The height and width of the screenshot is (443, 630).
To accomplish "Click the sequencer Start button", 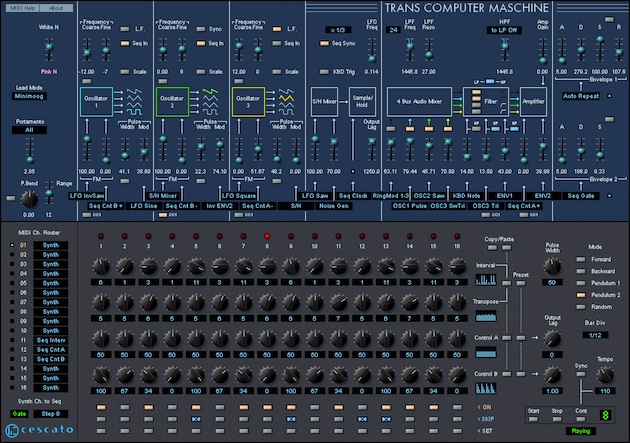I will tap(533, 419).
